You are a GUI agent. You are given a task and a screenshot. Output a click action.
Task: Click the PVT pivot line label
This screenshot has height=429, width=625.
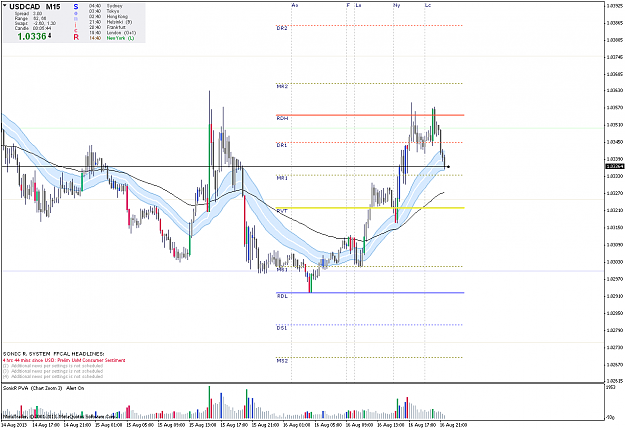pyautogui.click(x=282, y=211)
